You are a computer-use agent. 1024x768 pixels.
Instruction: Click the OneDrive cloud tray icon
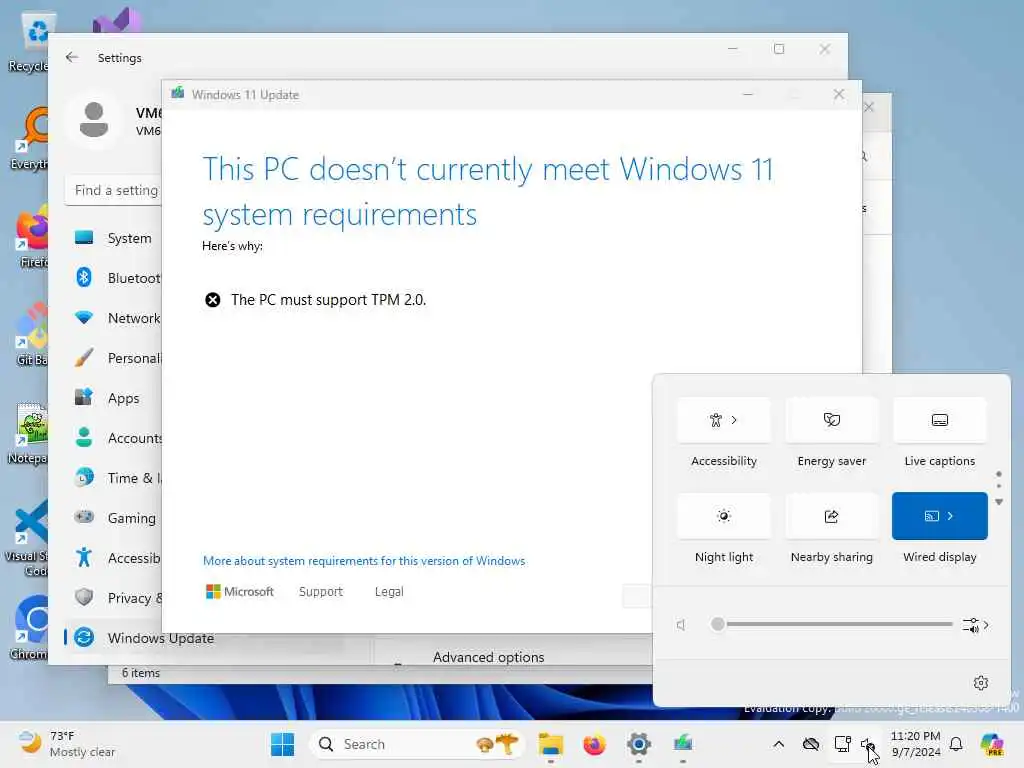click(810, 744)
